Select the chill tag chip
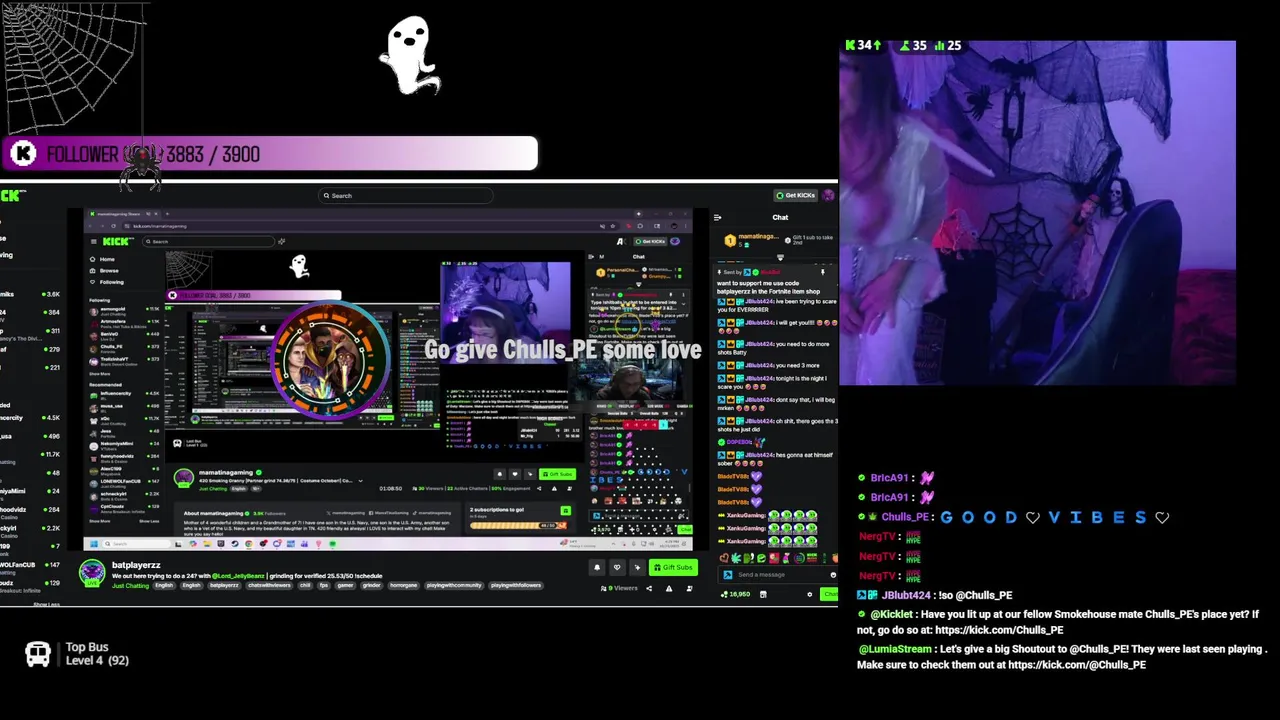The image size is (1280, 720). (305, 586)
